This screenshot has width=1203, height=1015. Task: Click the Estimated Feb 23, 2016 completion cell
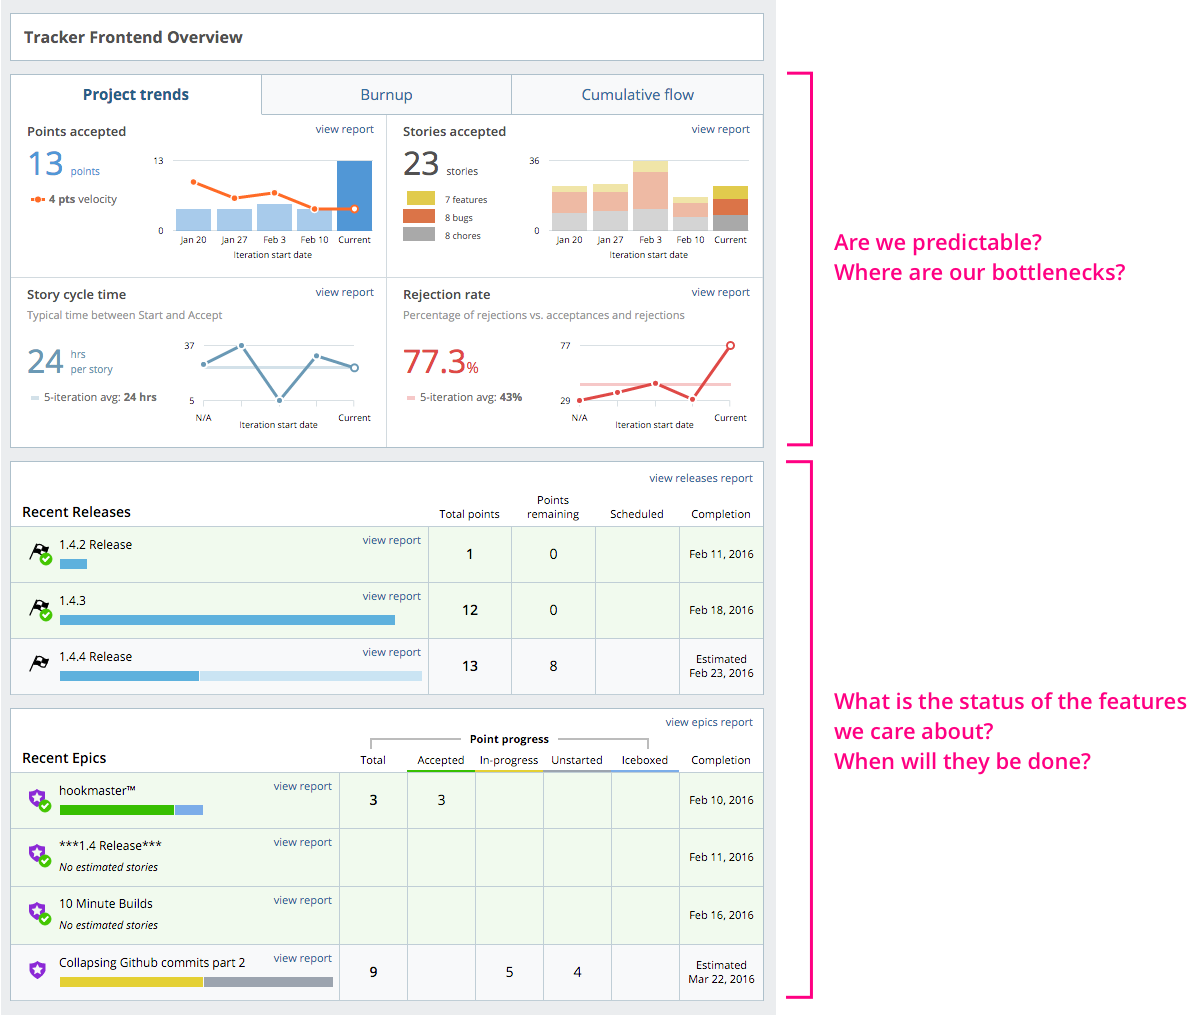721,666
